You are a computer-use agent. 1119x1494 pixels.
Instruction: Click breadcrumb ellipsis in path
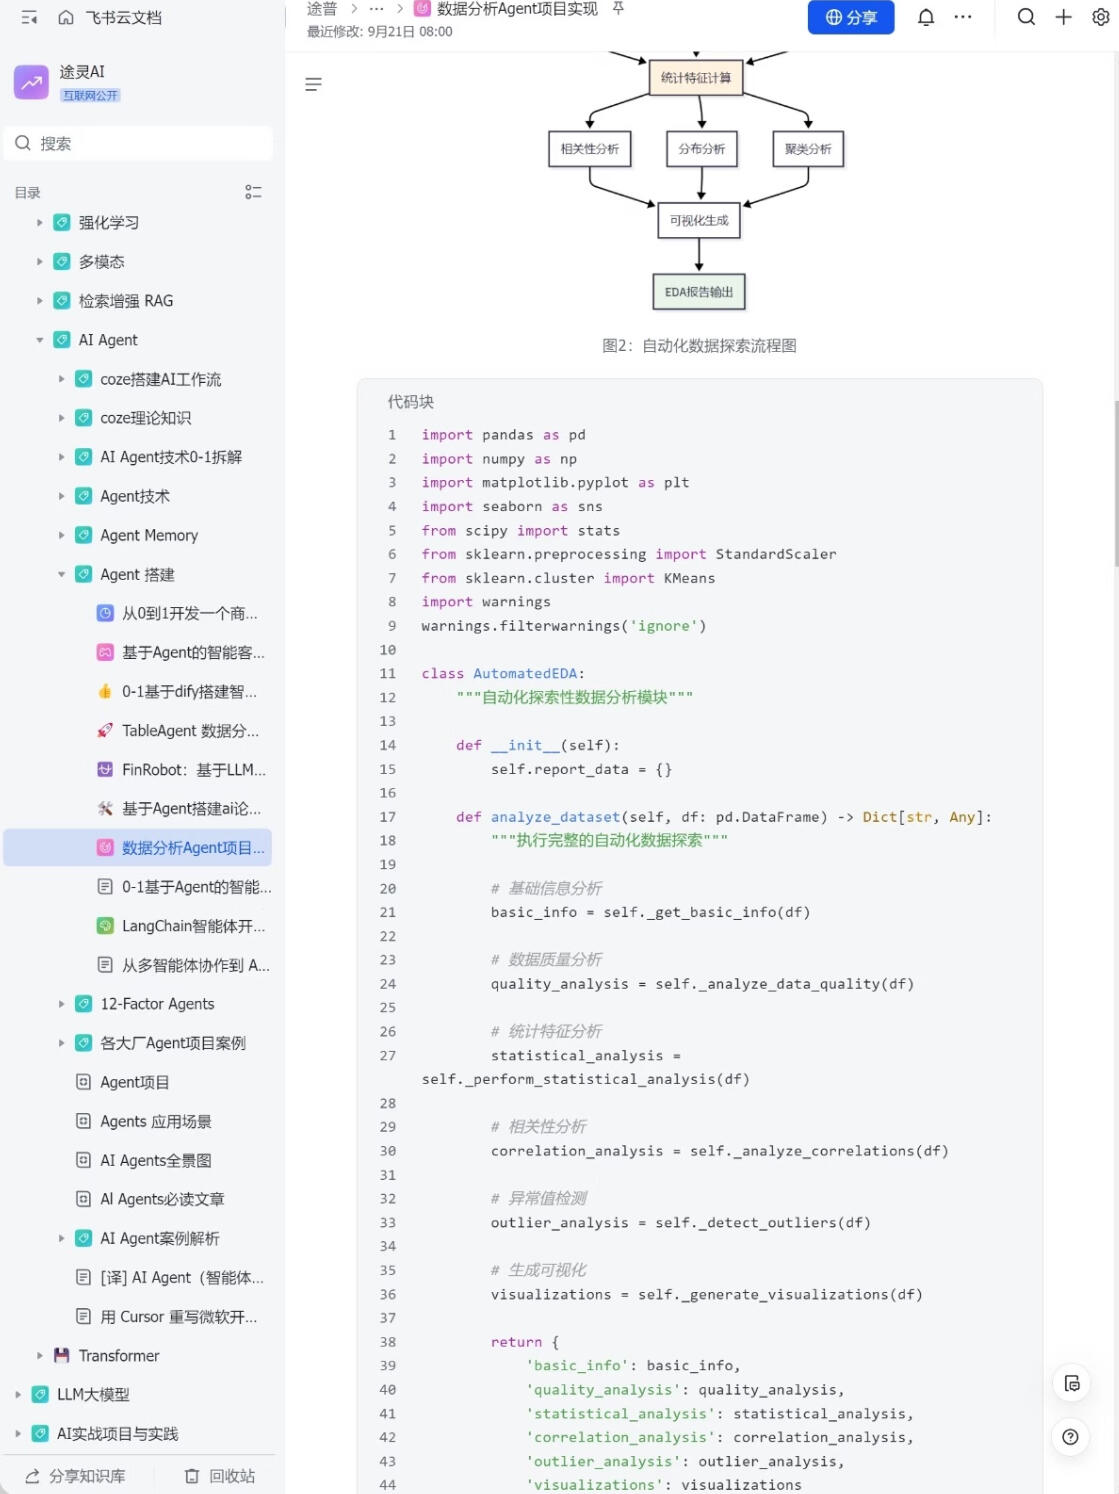pos(376,9)
